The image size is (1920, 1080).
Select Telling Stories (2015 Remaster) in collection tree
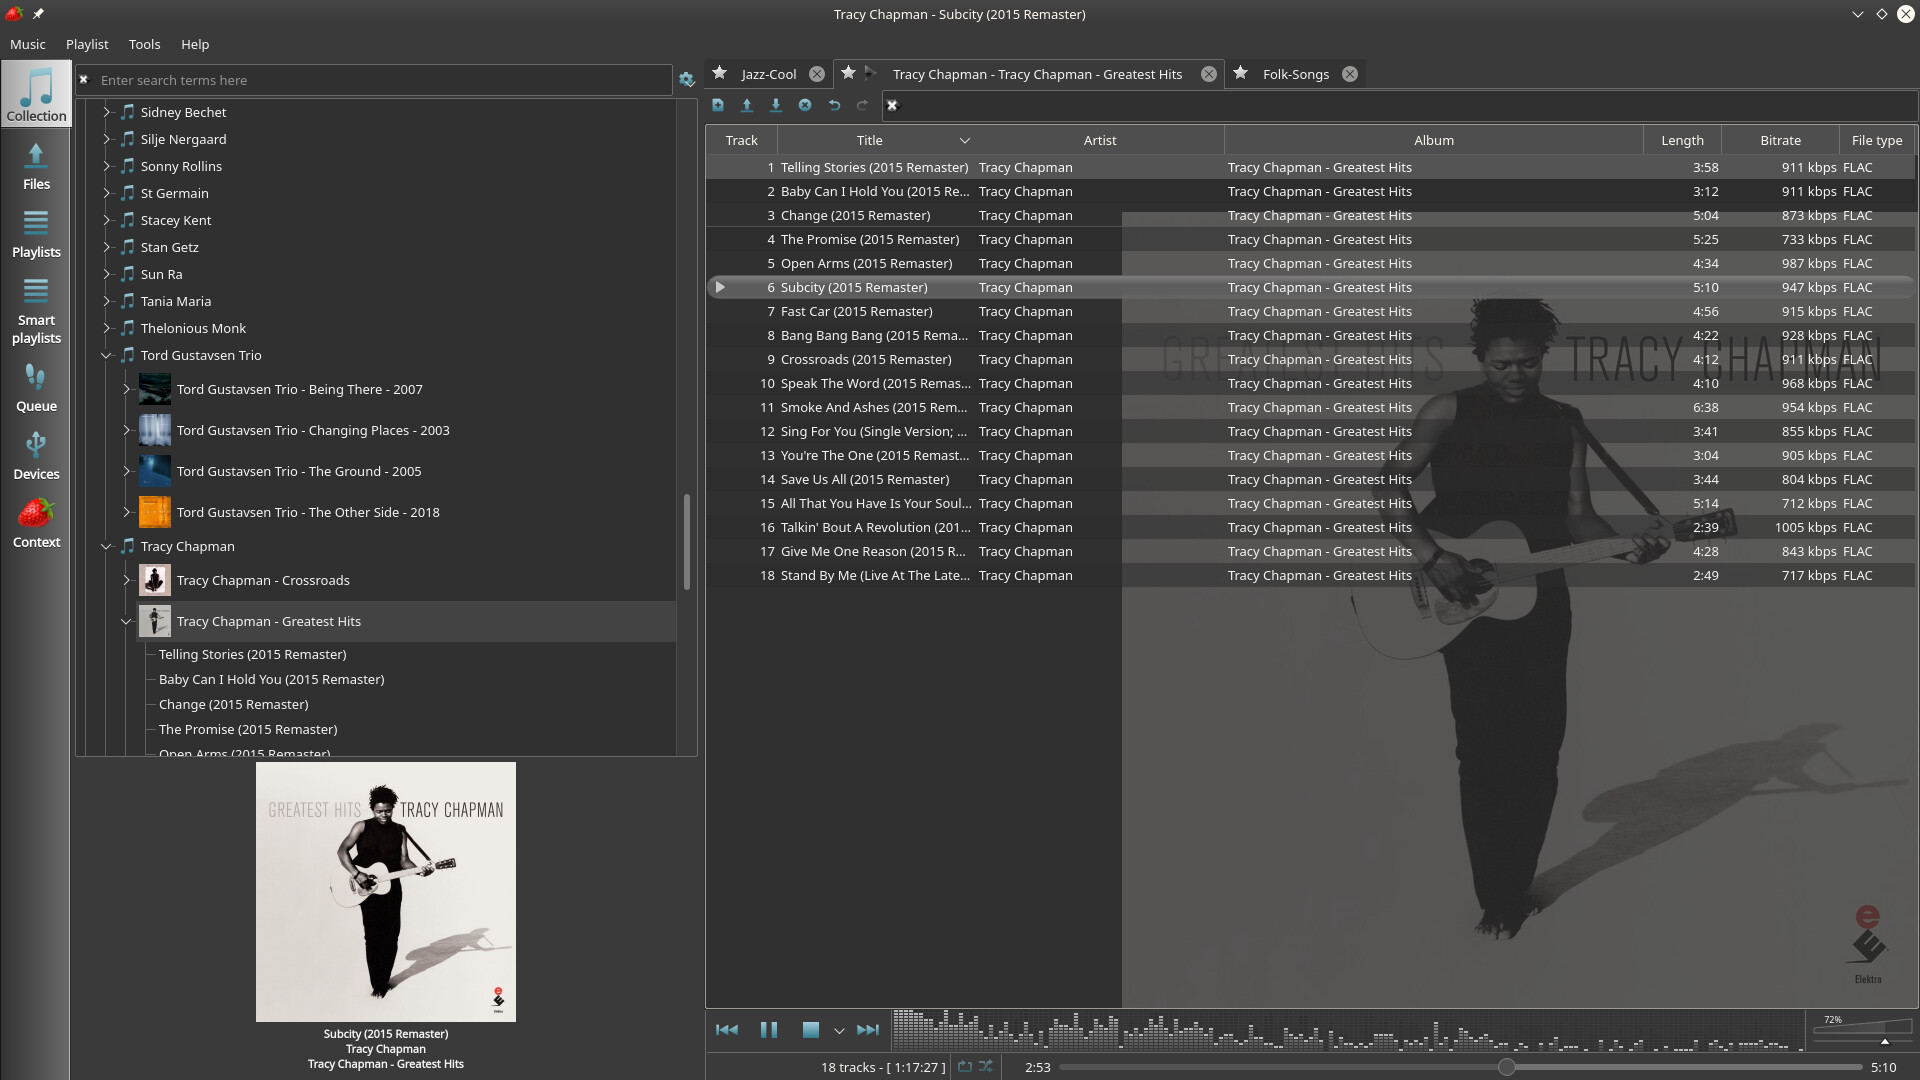pyautogui.click(x=252, y=654)
